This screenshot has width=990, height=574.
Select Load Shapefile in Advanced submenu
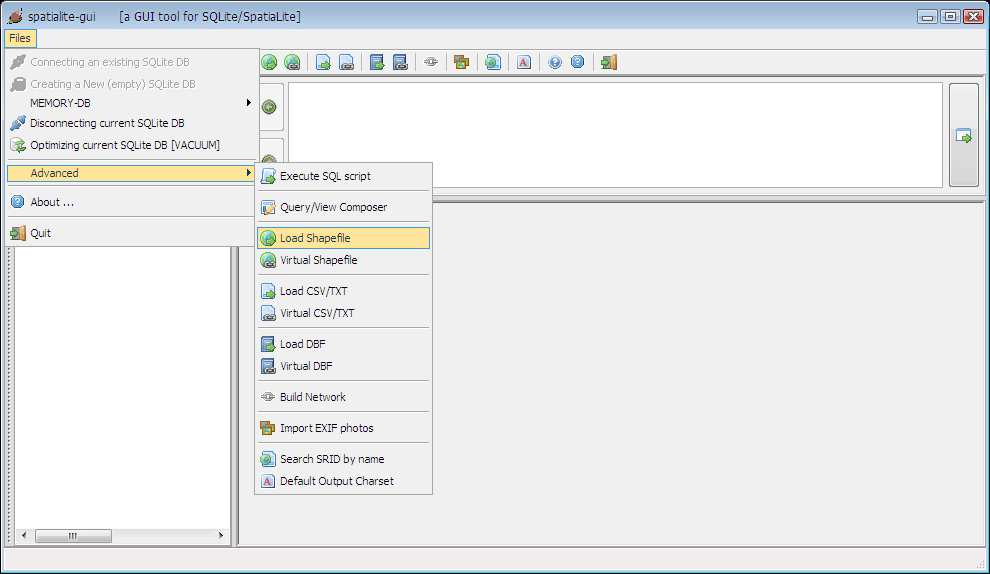[x=343, y=238]
